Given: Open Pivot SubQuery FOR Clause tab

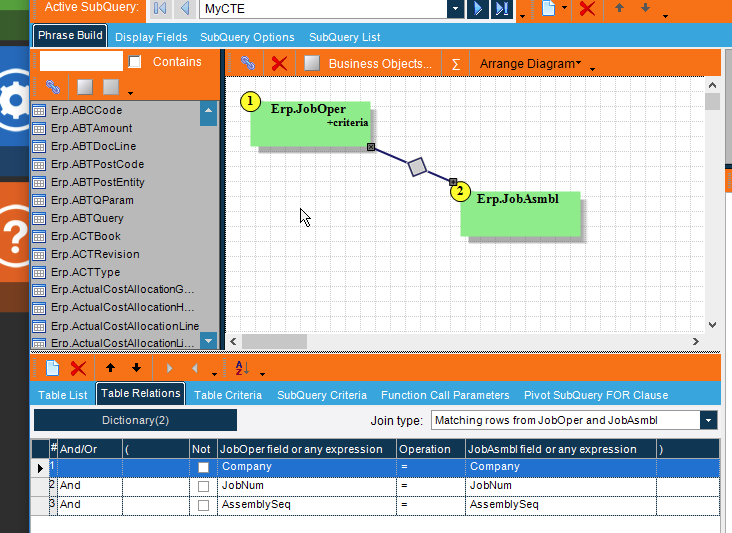Looking at the screenshot, I should tap(596, 395).
